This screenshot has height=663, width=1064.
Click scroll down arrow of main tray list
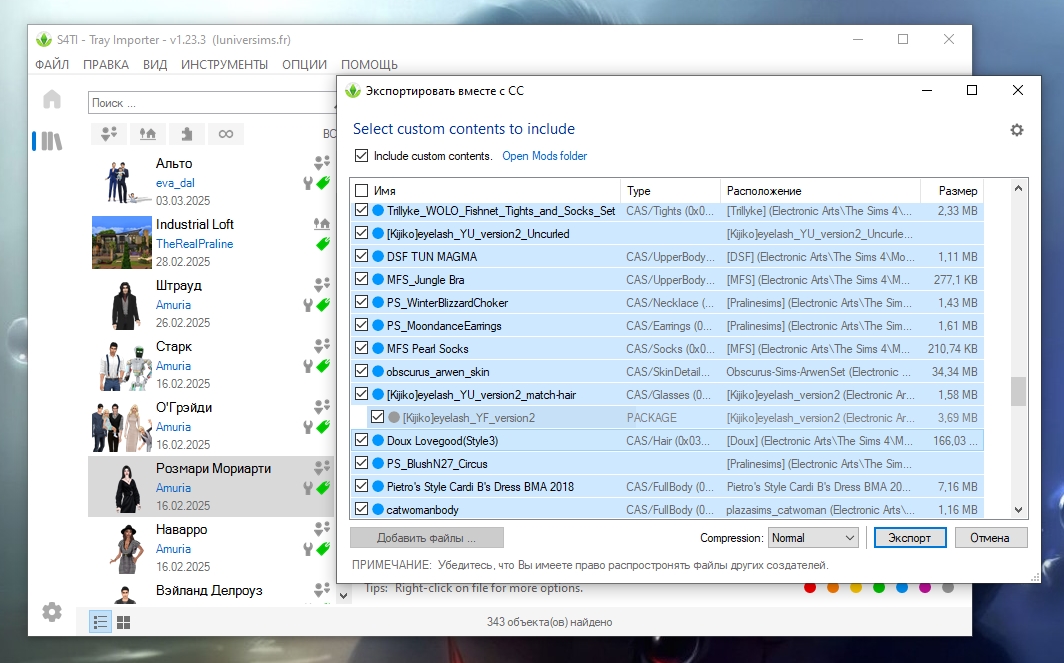(x=343, y=596)
